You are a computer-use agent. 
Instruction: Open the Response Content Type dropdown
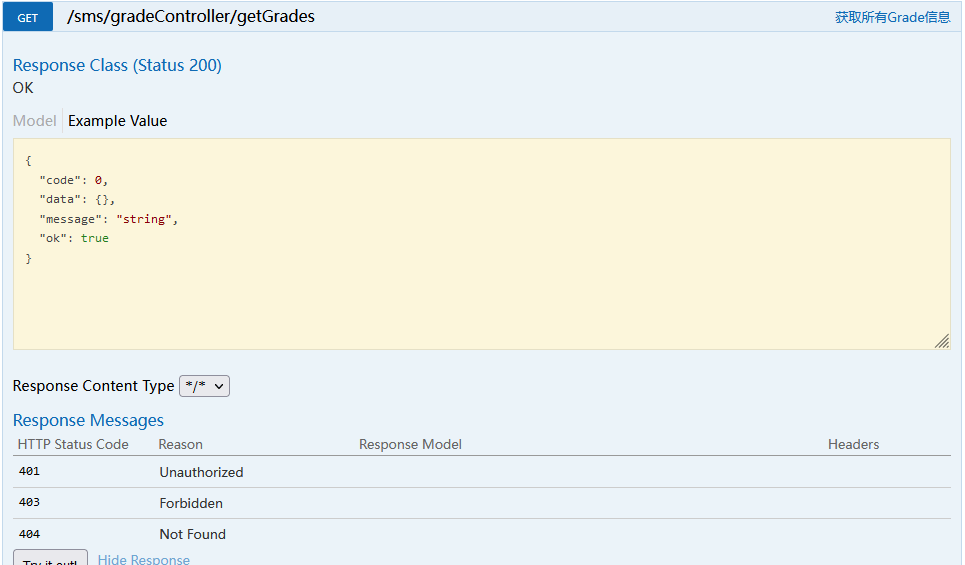tap(204, 386)
